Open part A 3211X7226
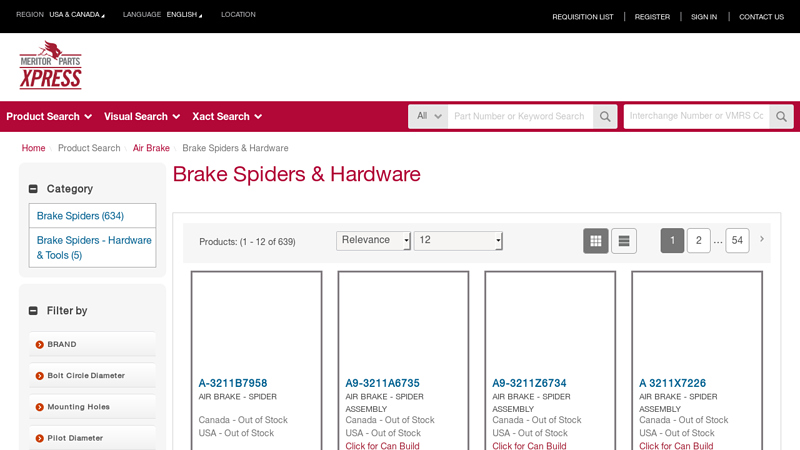The image size is (800, 450). coord(672,383)
